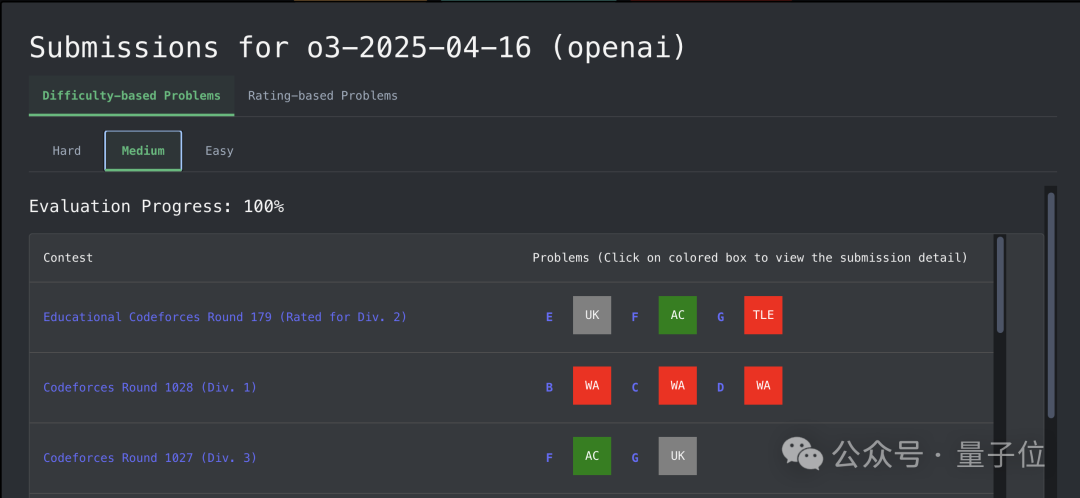
Task: Open UK box for Round 1027 problem G
Action: click(x=677, y=456)
